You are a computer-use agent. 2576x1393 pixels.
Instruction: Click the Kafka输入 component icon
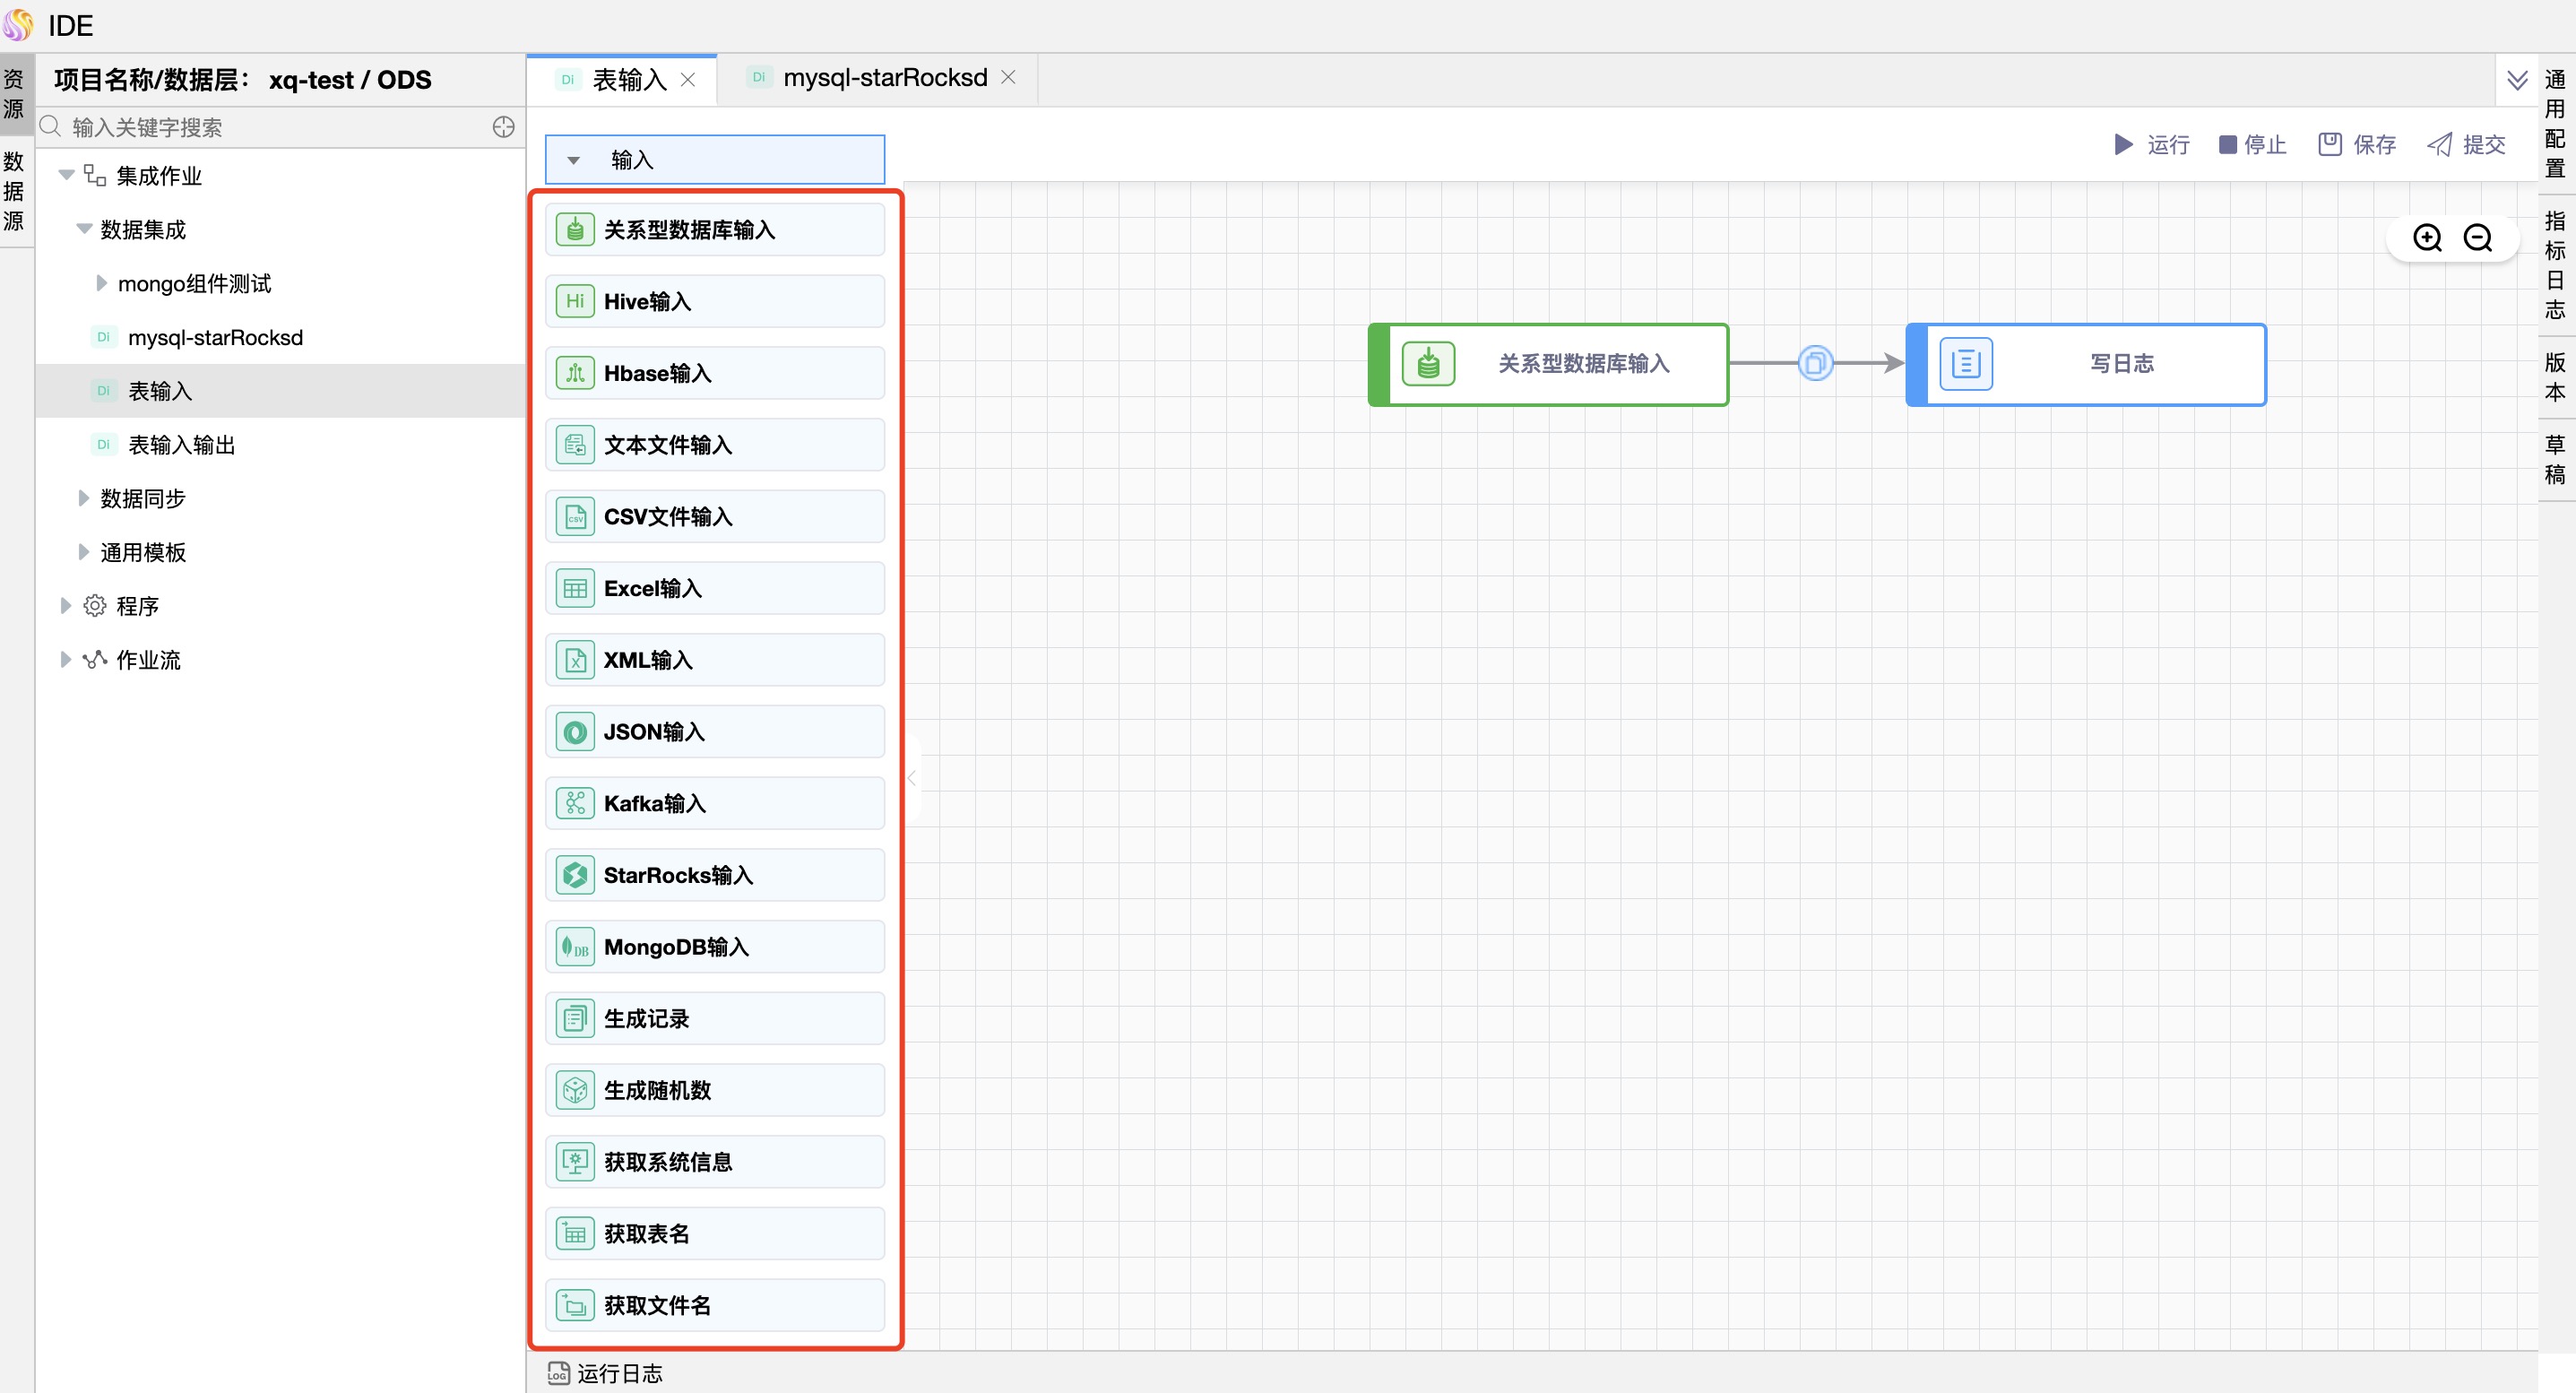[x=575, y=803]
